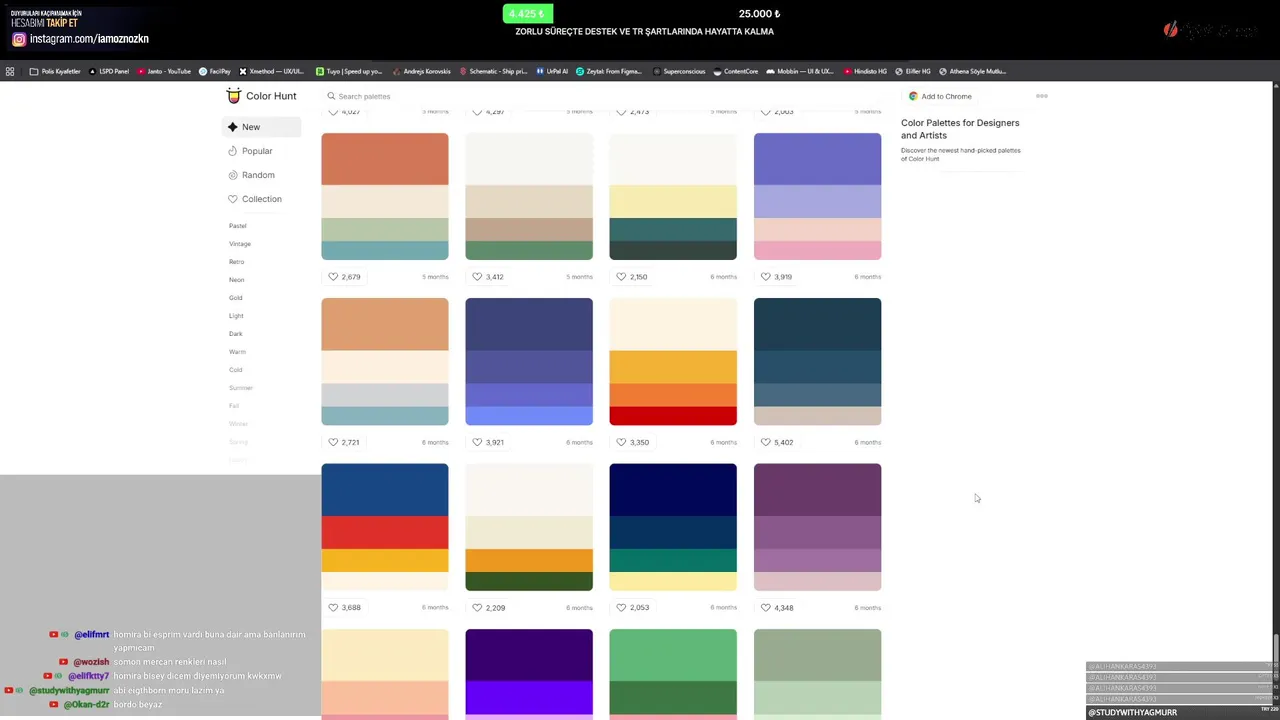Viewport: 1280px width, 720px height.
Task: Like the palette with 3,919 likes
Action: 776,277
